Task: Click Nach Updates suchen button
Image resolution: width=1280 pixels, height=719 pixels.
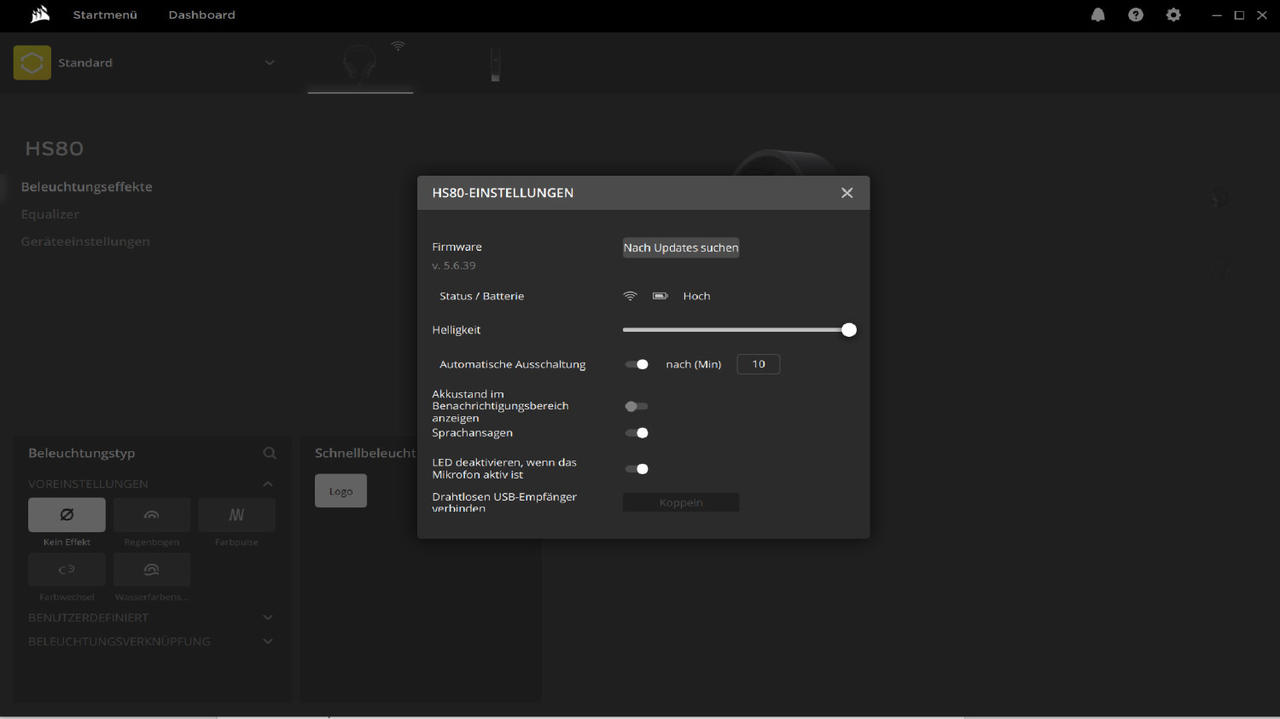Action: tap(681, 248)
